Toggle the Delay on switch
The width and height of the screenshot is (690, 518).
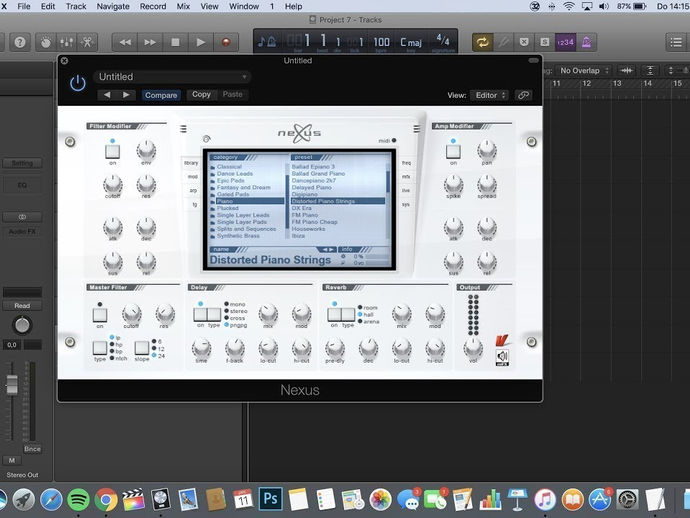201,314
